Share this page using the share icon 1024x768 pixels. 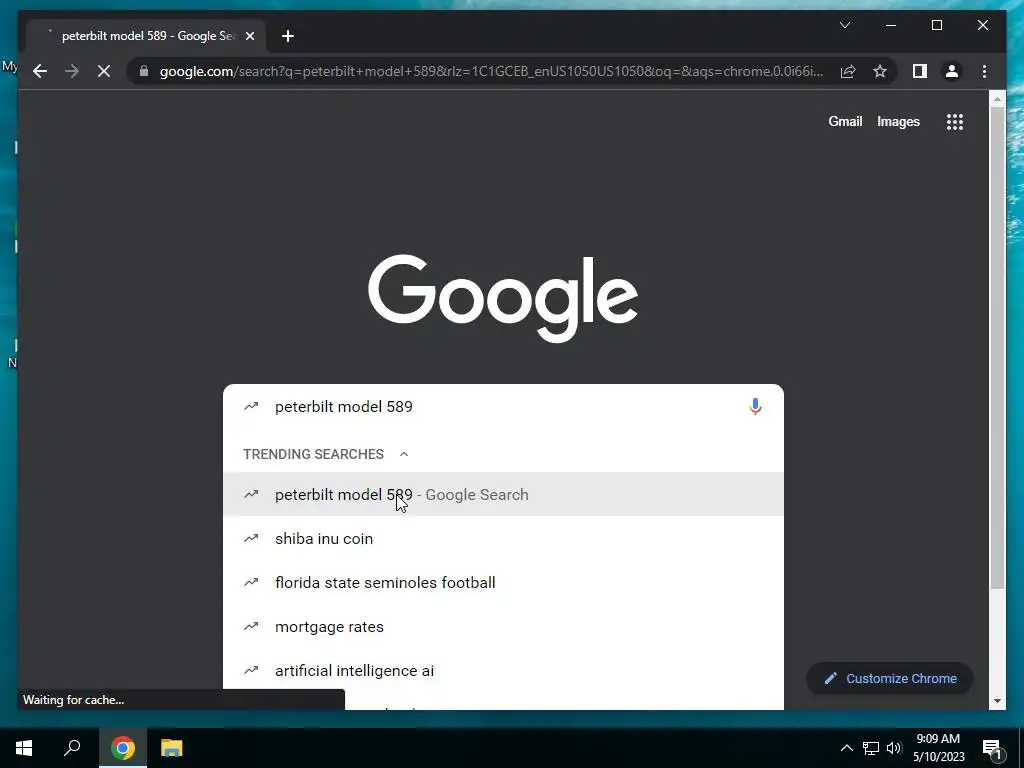point(848,71)
